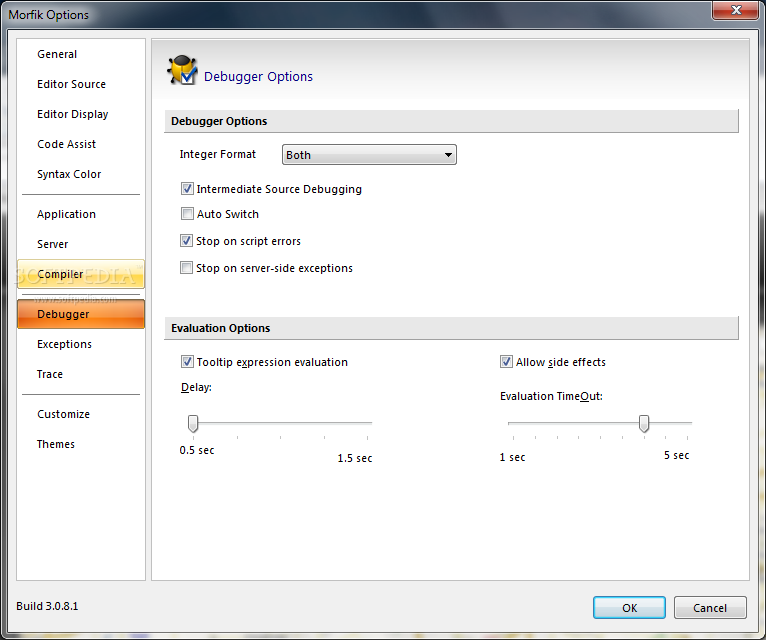Select the Debugger category

point(81,314)
